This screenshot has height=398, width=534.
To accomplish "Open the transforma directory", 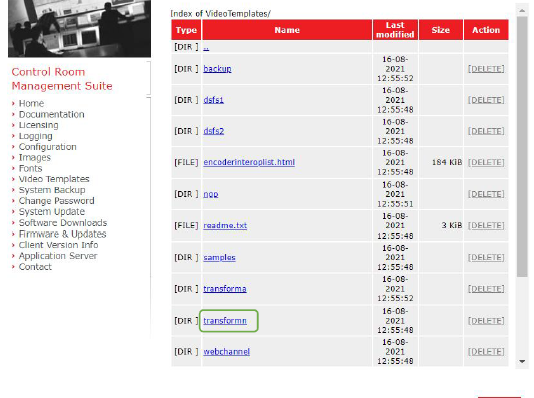I will pos(225,289).
